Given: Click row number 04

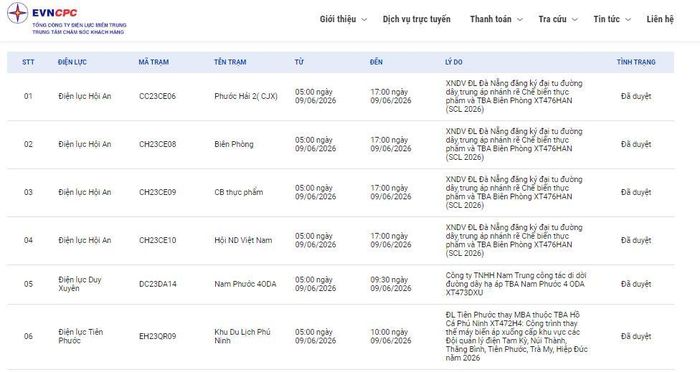Looking at the screenshot, I should click(28, 240).
